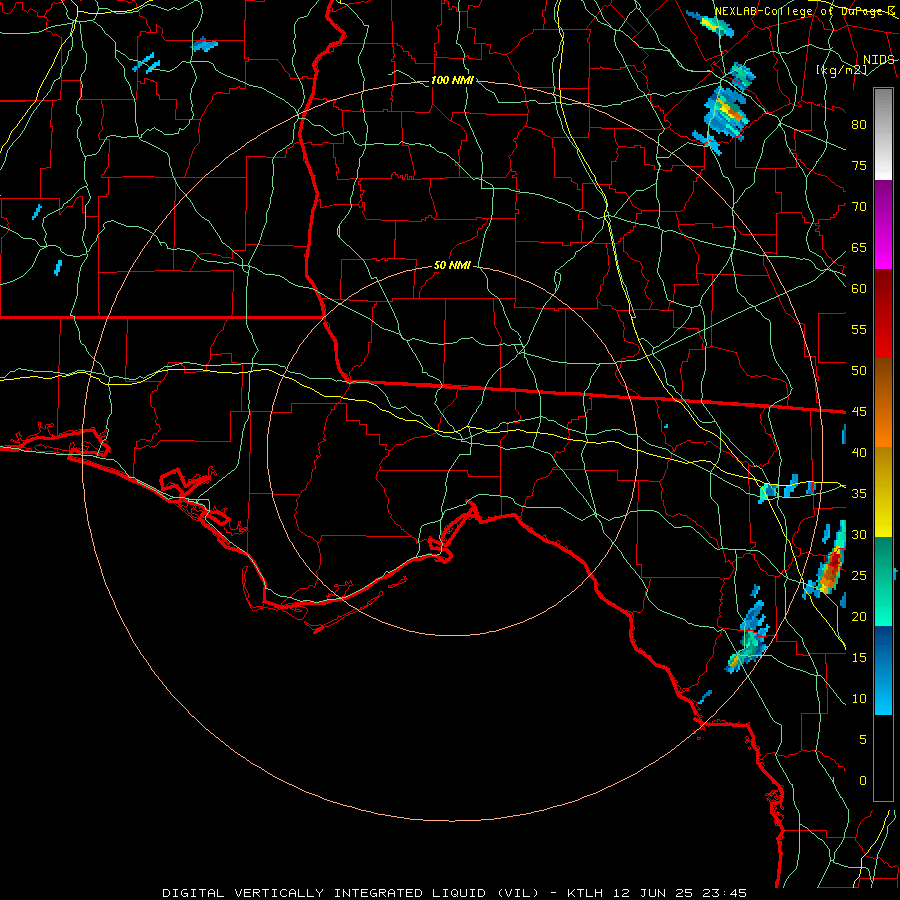Click the 55 value on the color scale
This screenshot has width=900, height=900.
point(859,329)
